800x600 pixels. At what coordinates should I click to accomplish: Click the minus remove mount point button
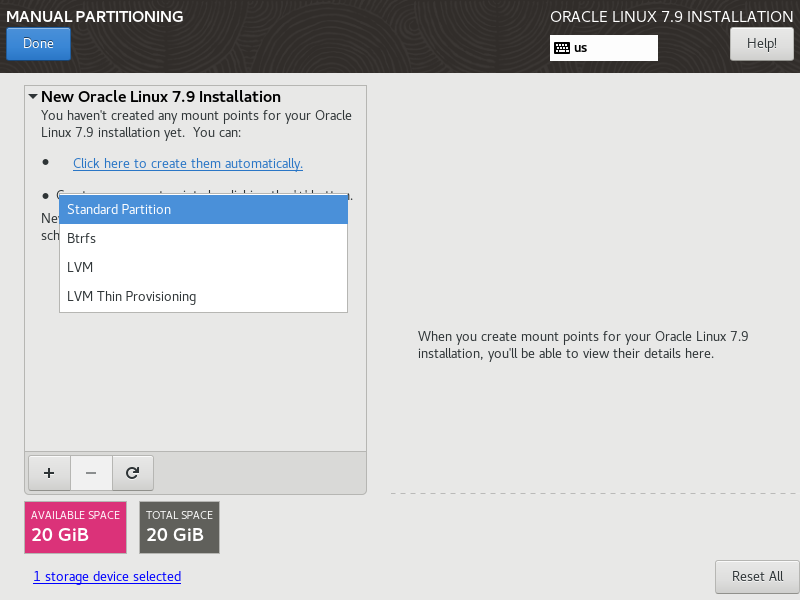click(91, 473)
